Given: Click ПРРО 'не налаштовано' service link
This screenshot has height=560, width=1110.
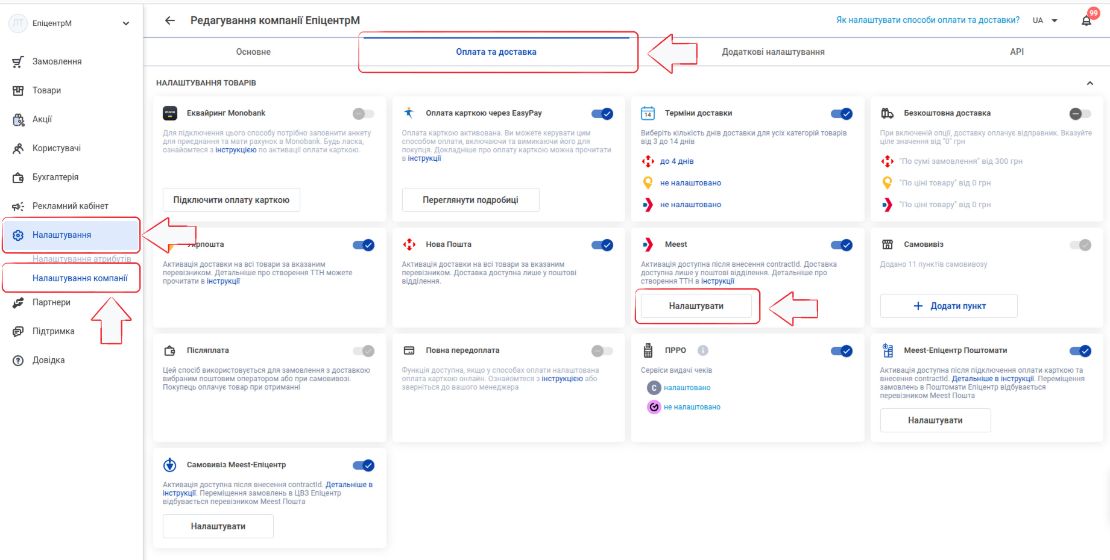Looking at the screenshot, I should point(692,407).
